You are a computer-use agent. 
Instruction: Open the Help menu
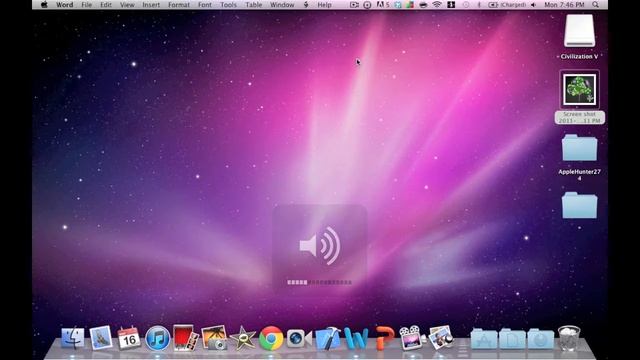click(324, 5)
